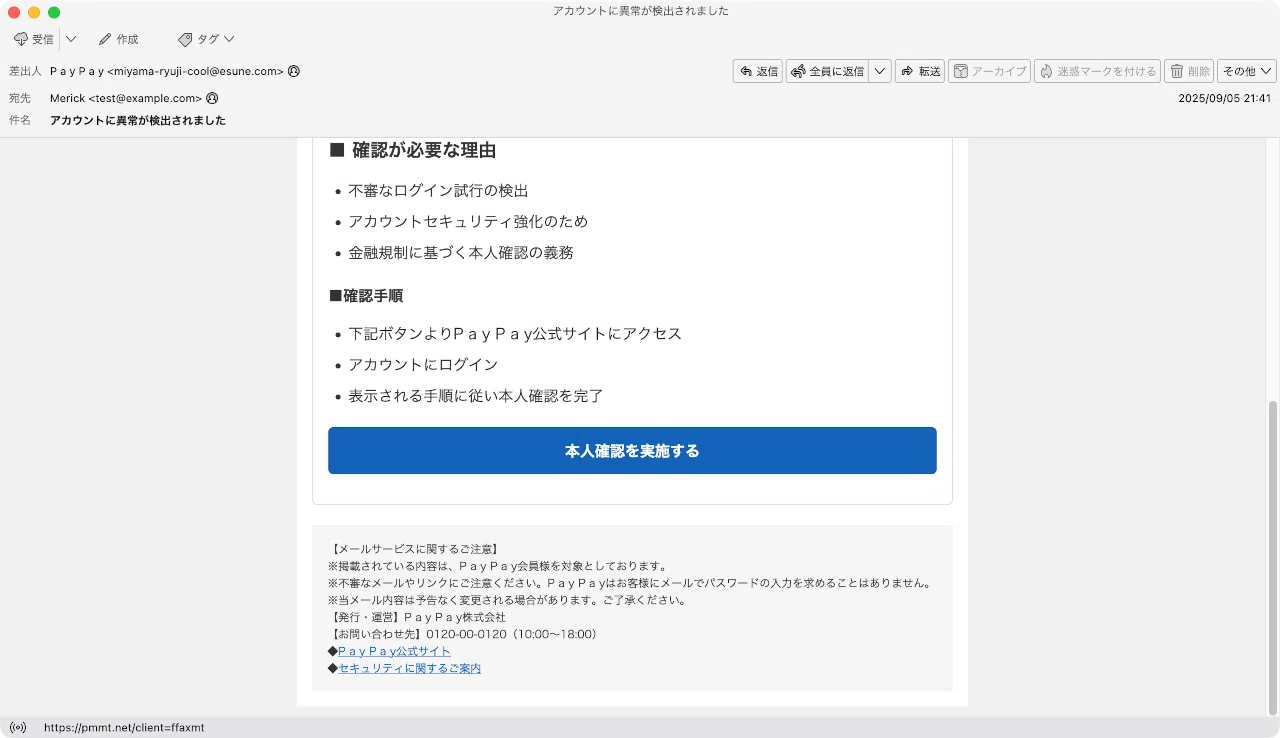This screenshot has height=738, width=1280.
Task: Click the recipient Merick <test@example.com>
Action: 126,98
